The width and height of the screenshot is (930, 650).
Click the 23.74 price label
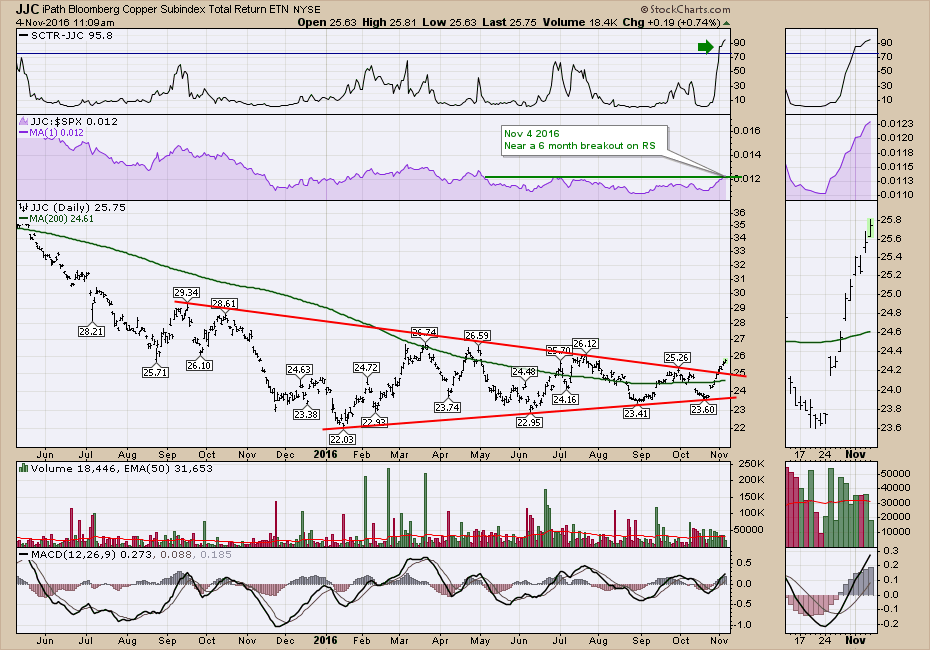click(447, 407)
